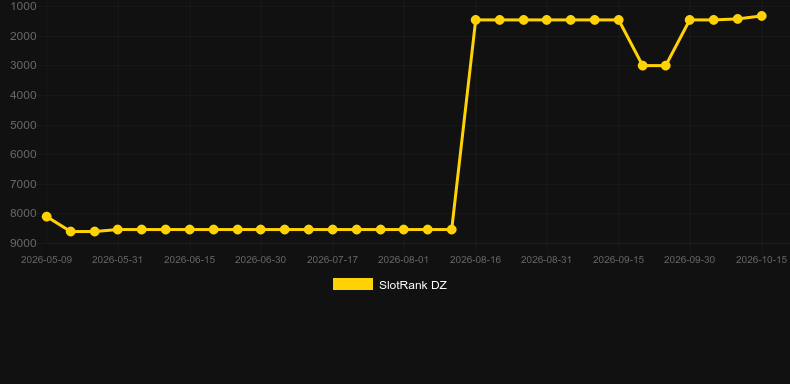Click the x-axis date label 2026-08-16
790x384 pixels.
click(x=476, y=260)
